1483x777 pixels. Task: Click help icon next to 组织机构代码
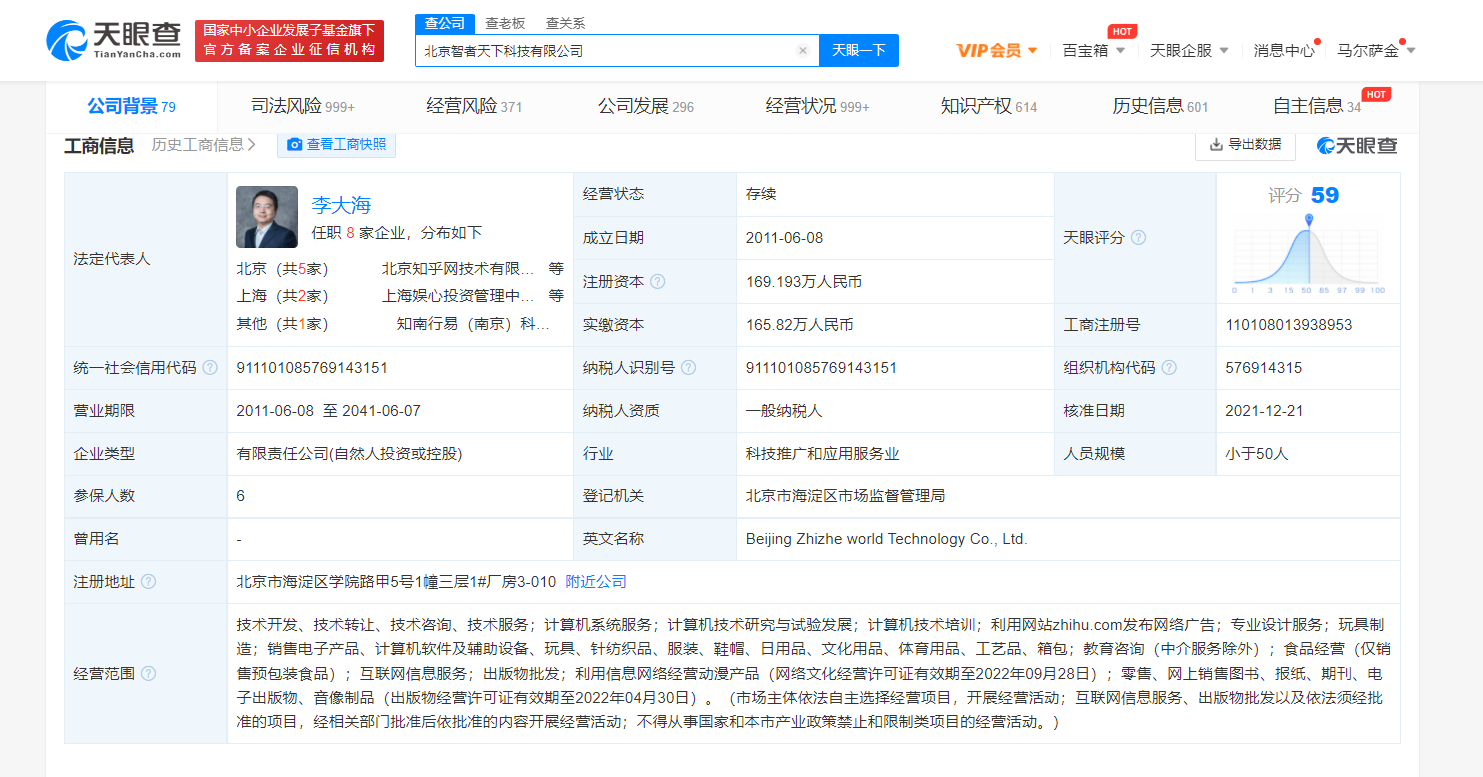(x=1169, y=368)
